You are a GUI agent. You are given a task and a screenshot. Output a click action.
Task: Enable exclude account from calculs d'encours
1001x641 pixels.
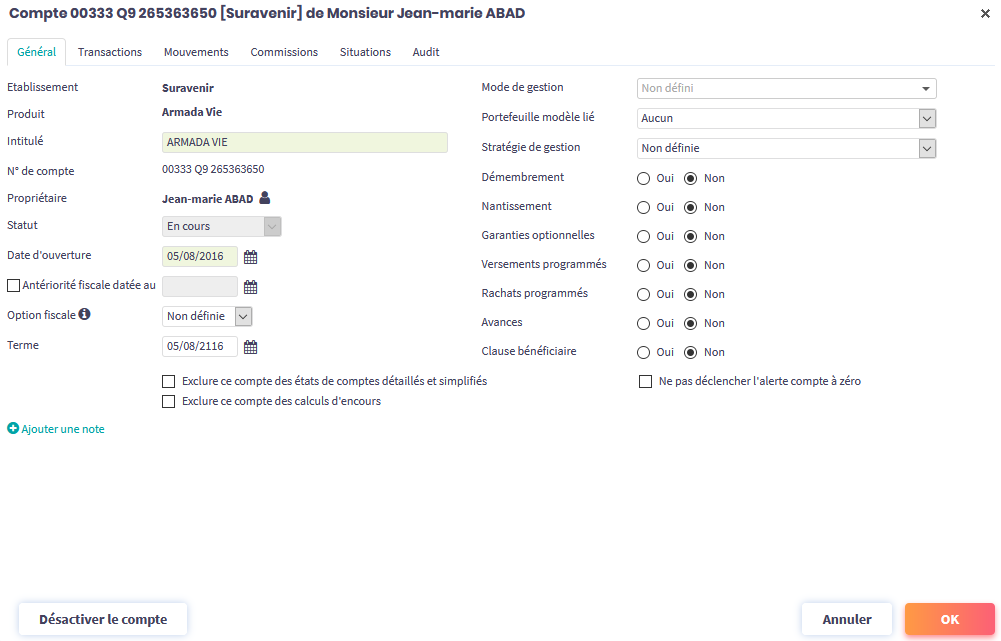point(168,401)
